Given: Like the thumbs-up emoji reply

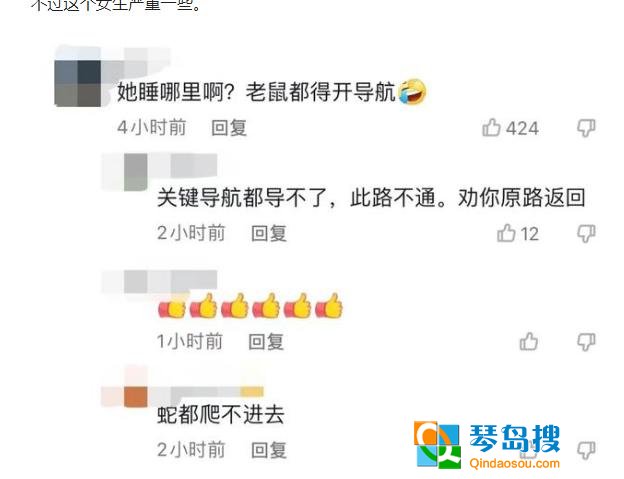Looking at the screenshot, I should tap(529, 342).
